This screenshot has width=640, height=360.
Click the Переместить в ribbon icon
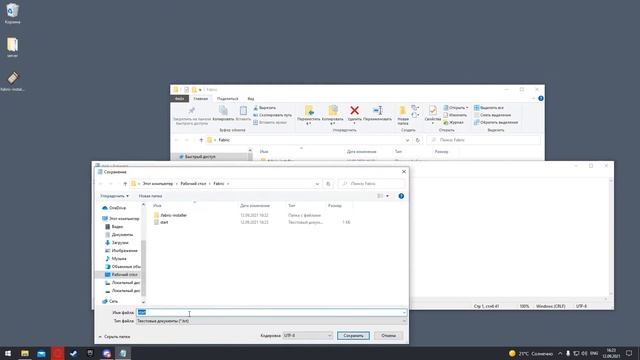309,111
